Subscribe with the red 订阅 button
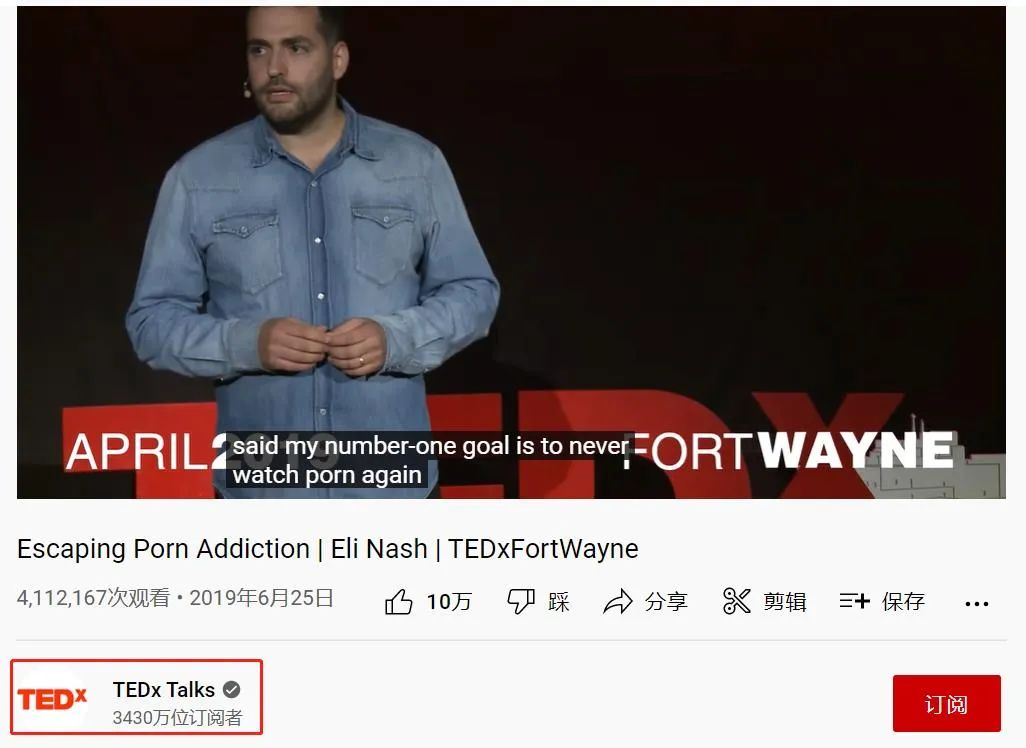1026x748 pixels. pyautogui.click(x=946, y=703)
